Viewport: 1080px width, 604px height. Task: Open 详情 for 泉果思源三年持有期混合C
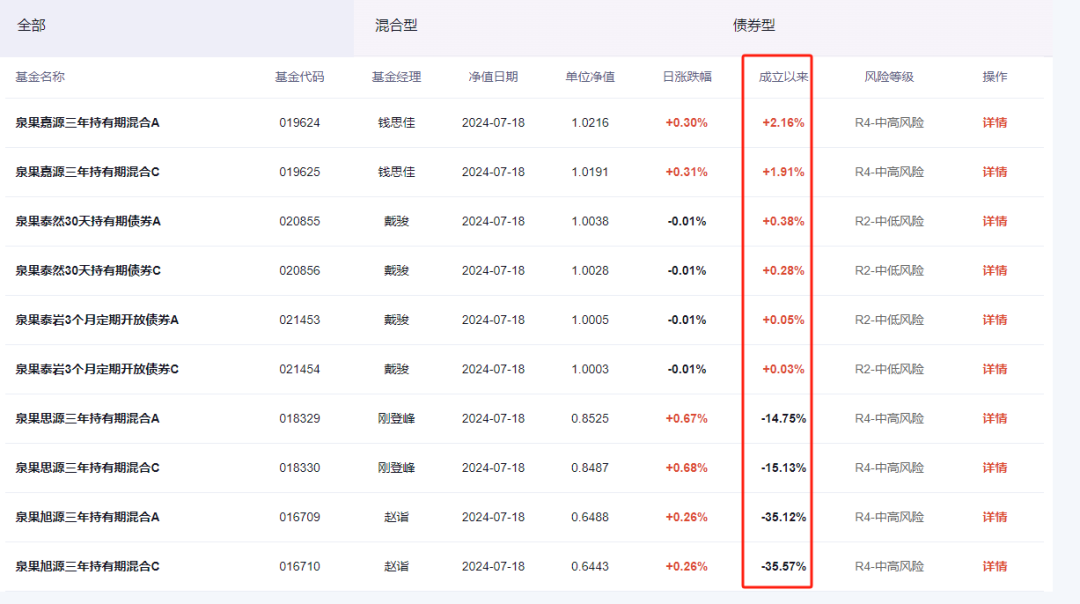[x=995, y=468]
